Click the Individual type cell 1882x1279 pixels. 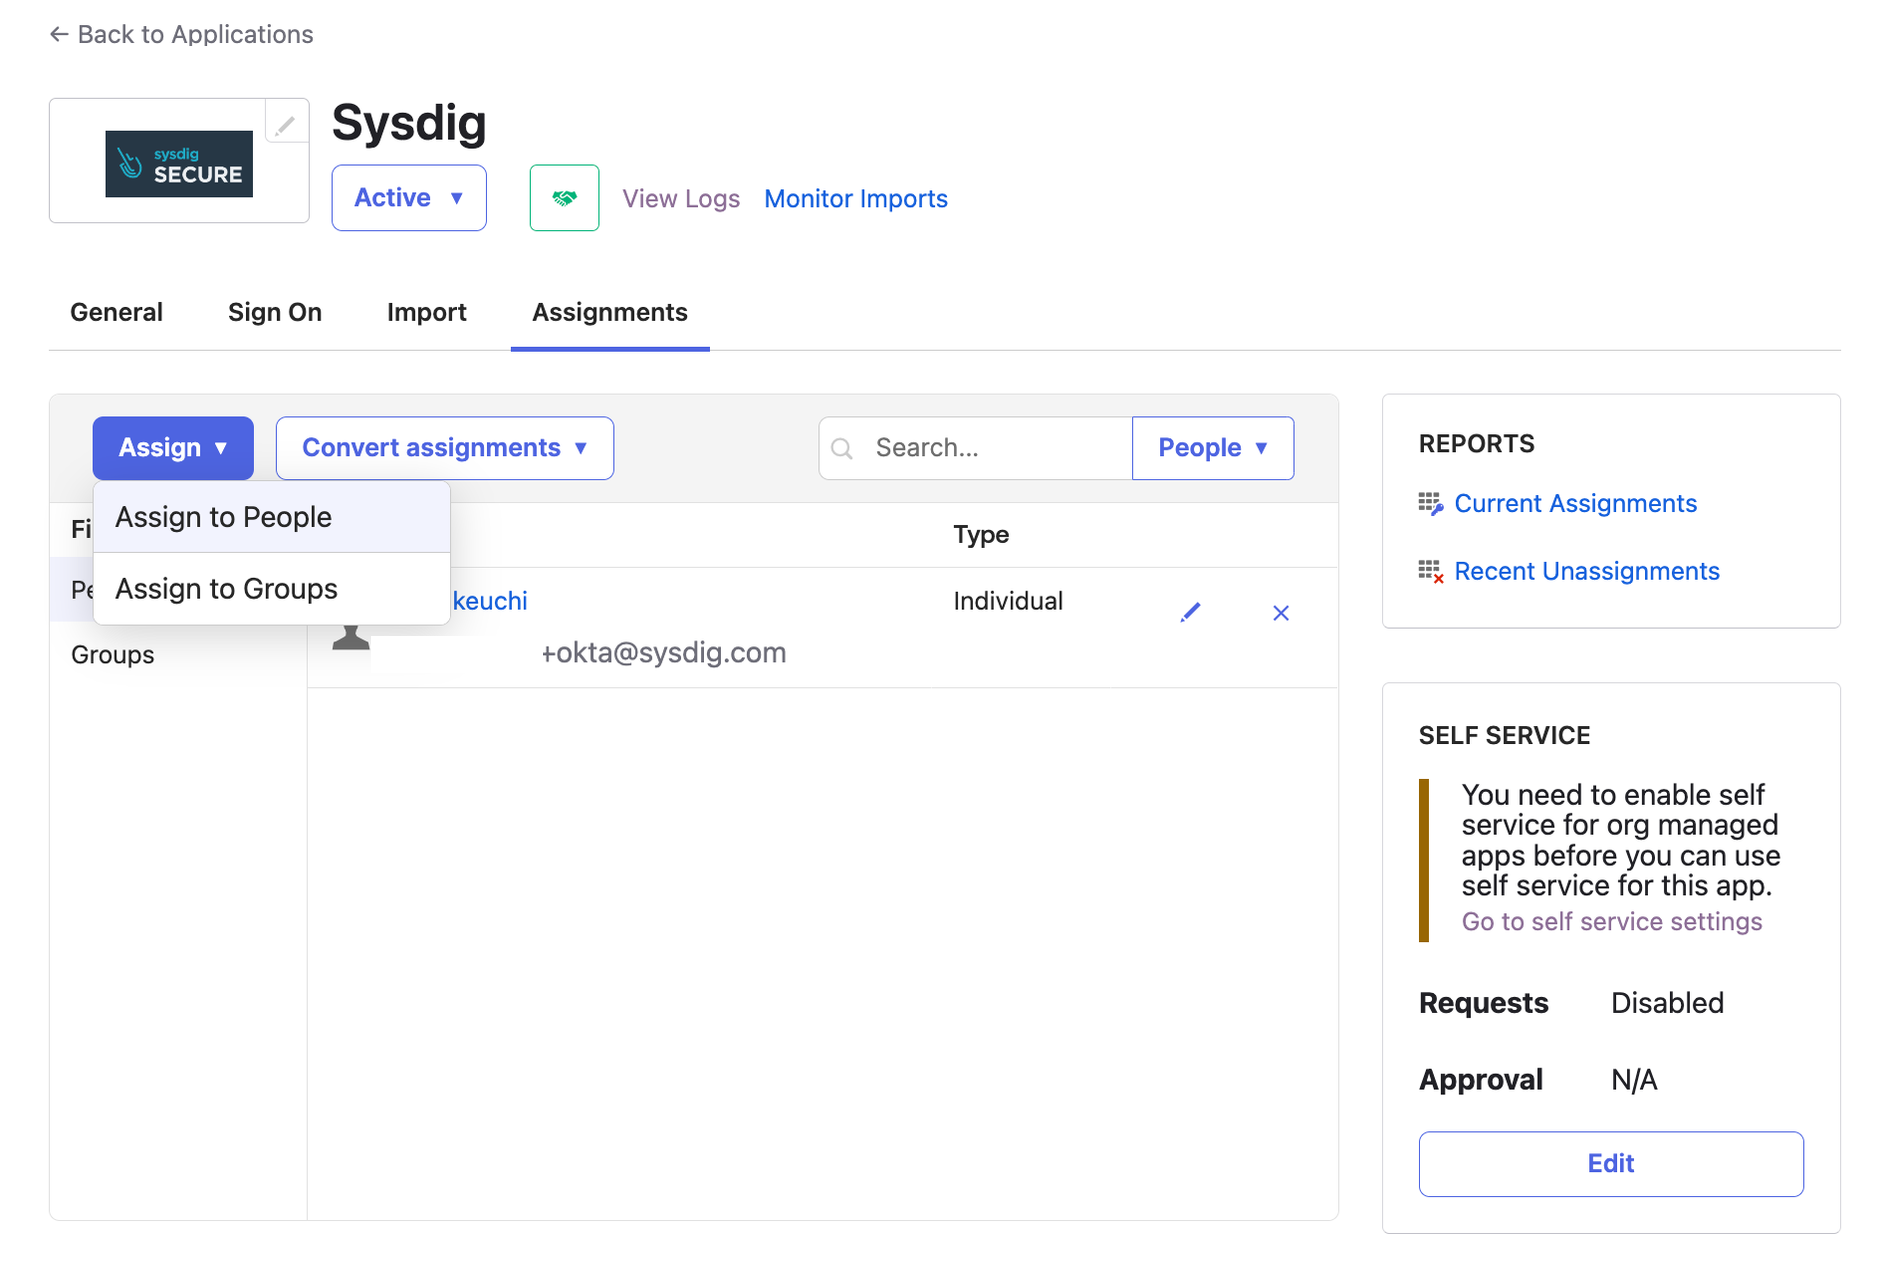[x=1008, y=601]
